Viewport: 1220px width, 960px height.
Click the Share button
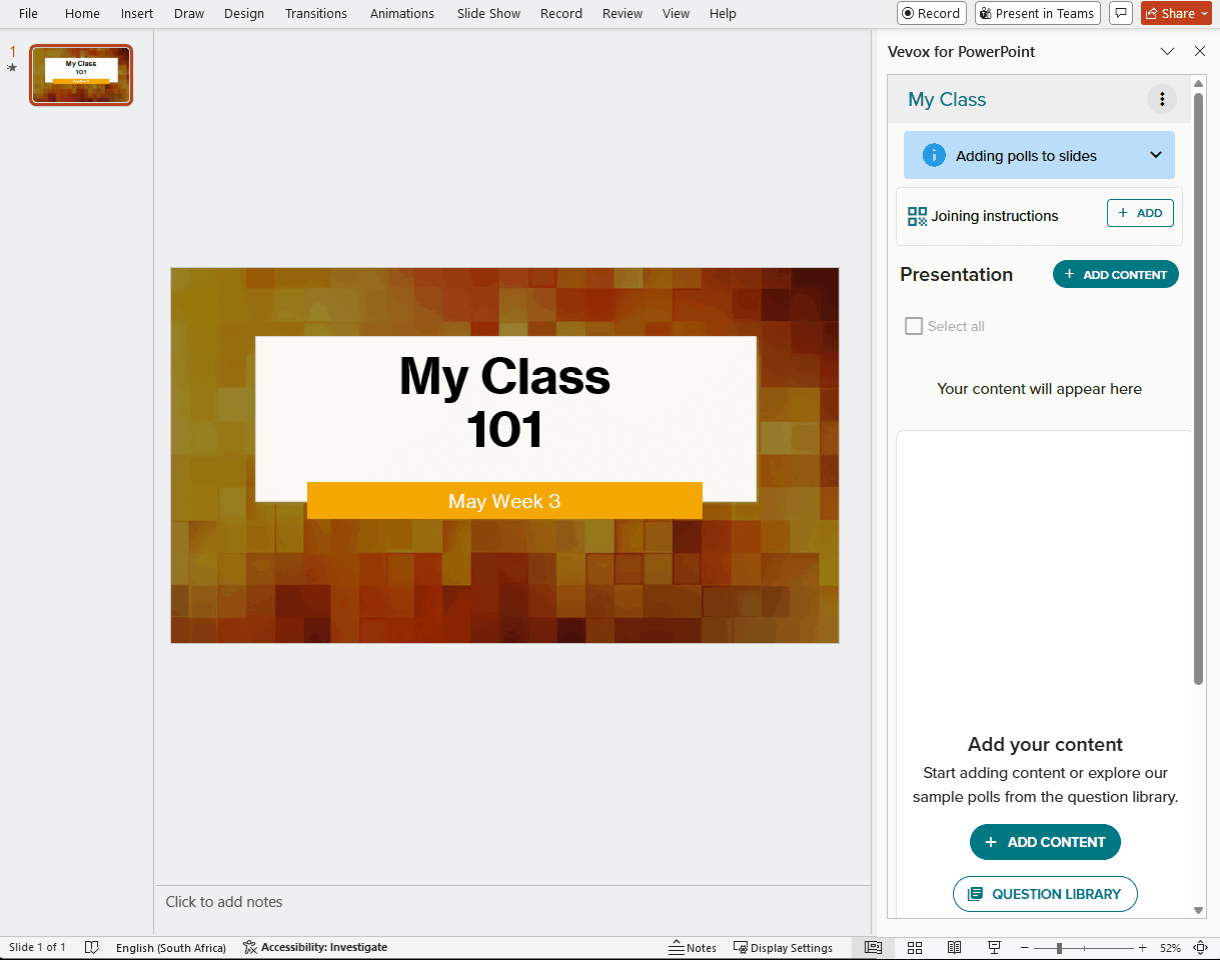pyautogui.click(x=1170, y=13)
